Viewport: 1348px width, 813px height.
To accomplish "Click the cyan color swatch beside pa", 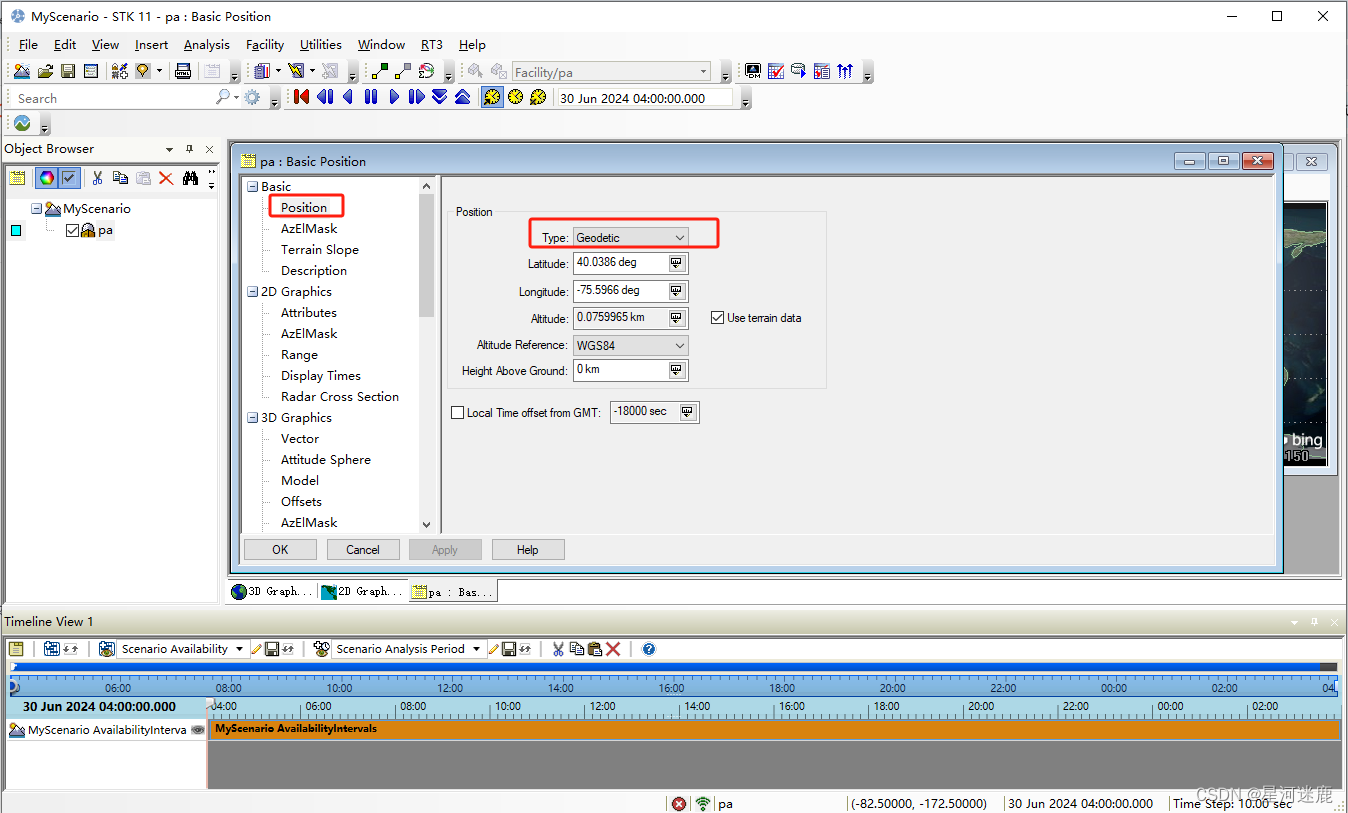I will tap(16, 230).
